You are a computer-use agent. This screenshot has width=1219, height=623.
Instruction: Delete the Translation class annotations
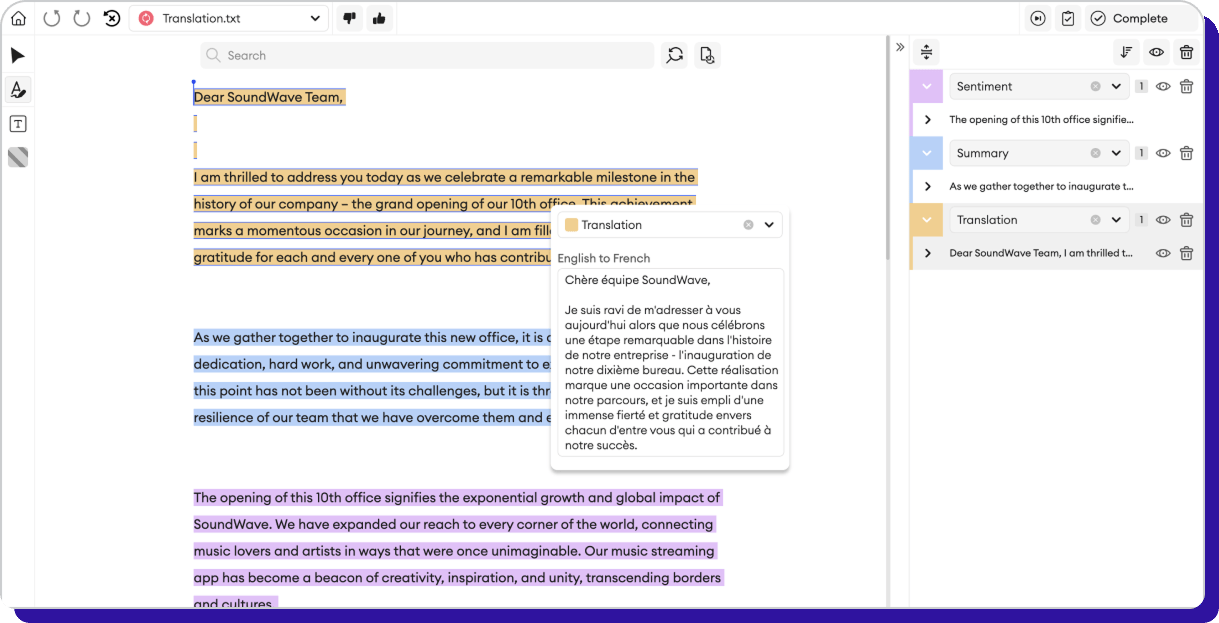pyautogui.click(x=1186, y=220)
